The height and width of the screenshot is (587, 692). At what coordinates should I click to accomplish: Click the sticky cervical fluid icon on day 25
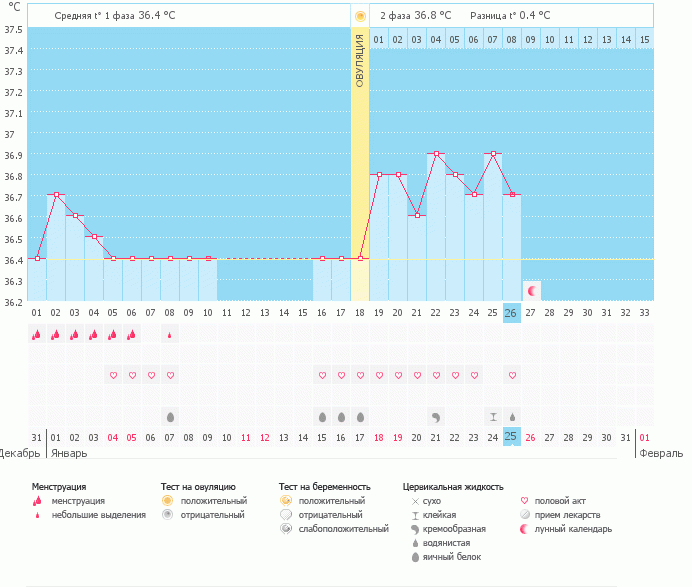(493, 415)
